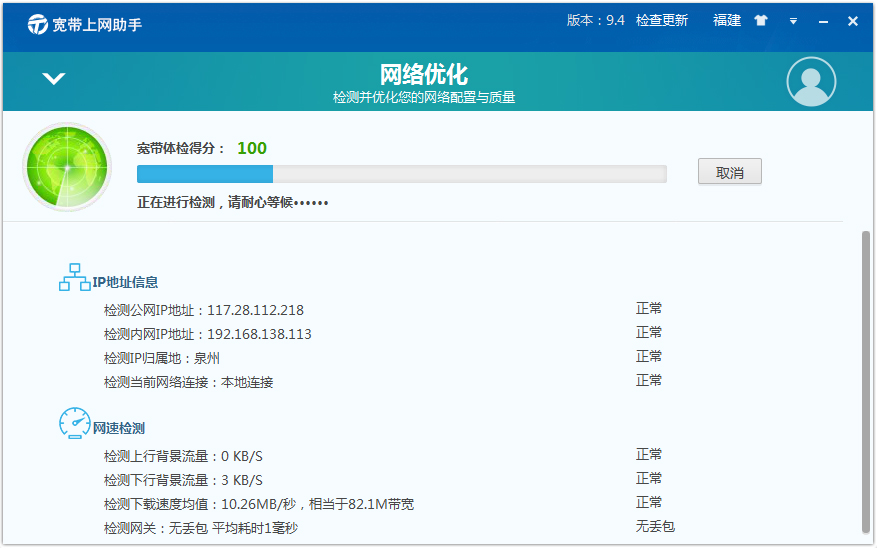Viewport: 878px width, 549px height.
Task: Click the IP地址信息 network icon
Action: [74, 278]
